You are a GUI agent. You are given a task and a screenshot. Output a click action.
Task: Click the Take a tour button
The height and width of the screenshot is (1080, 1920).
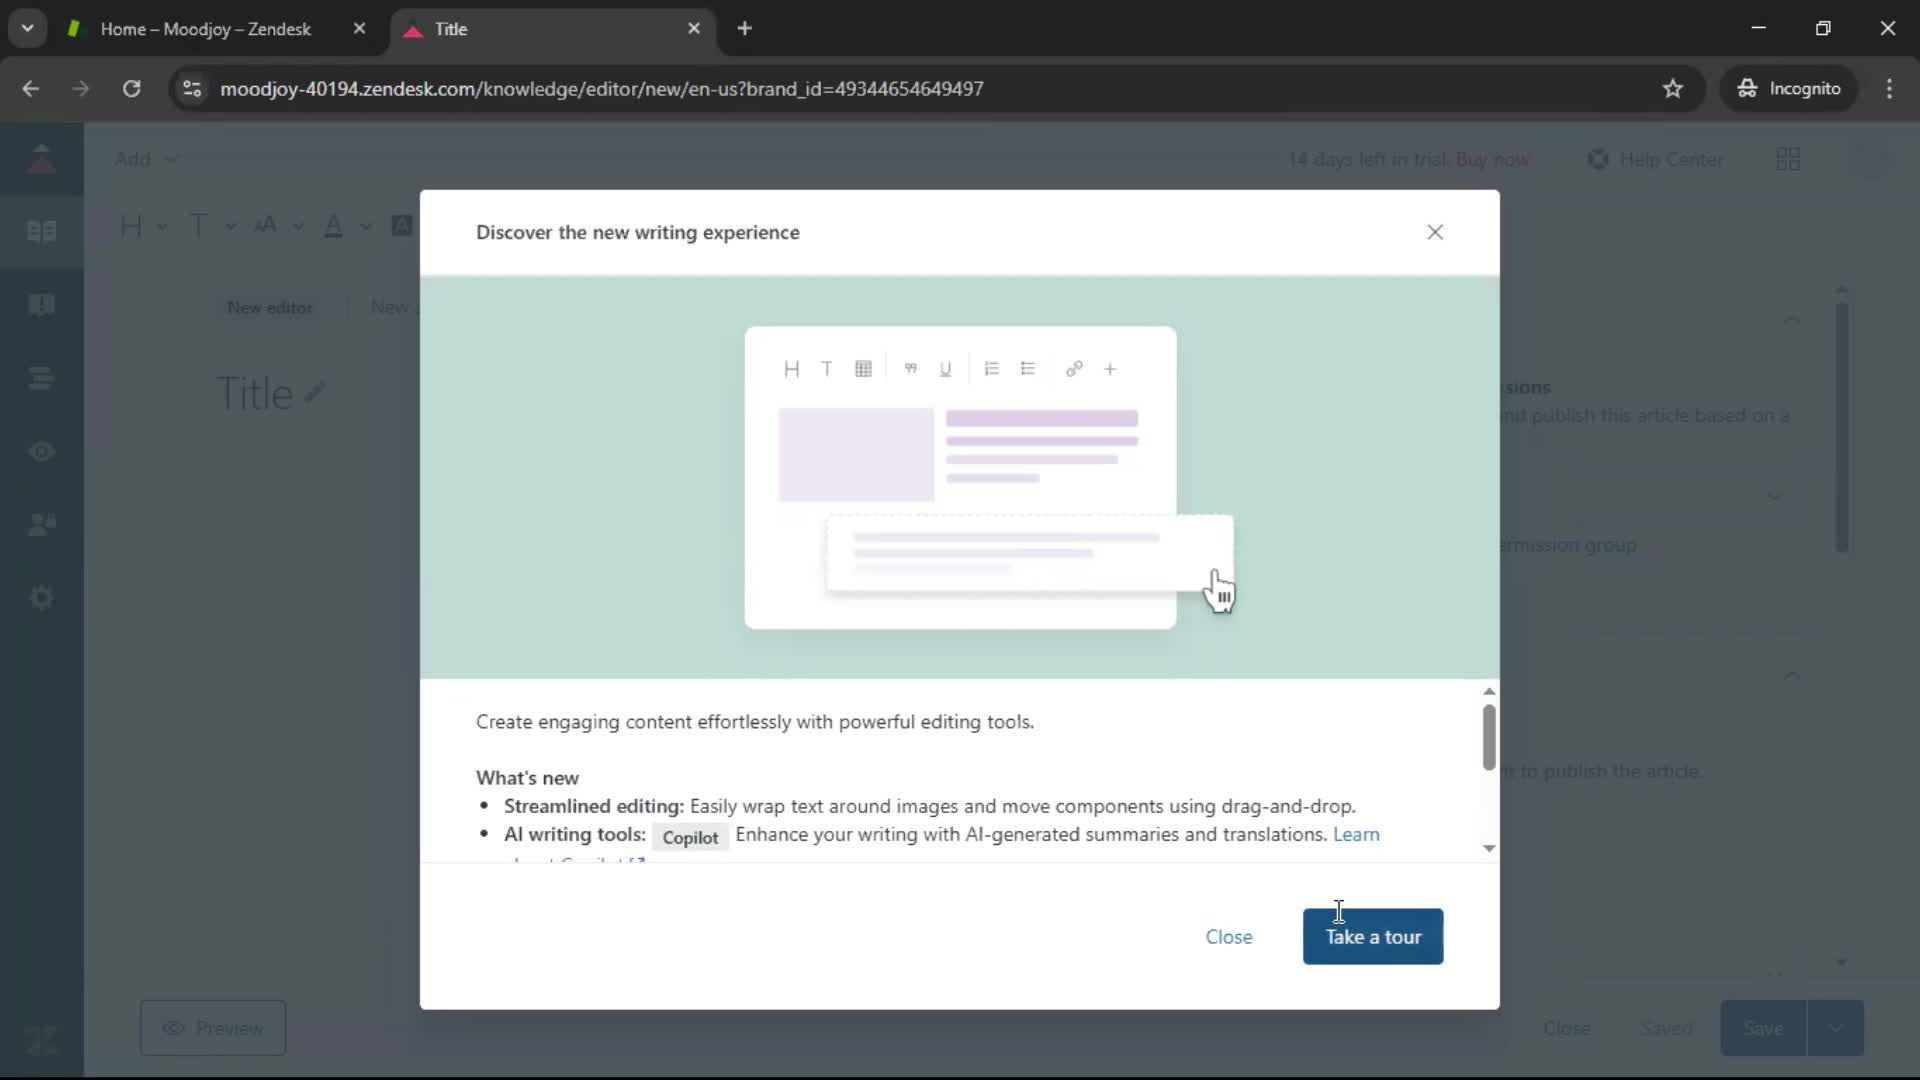1373,937
